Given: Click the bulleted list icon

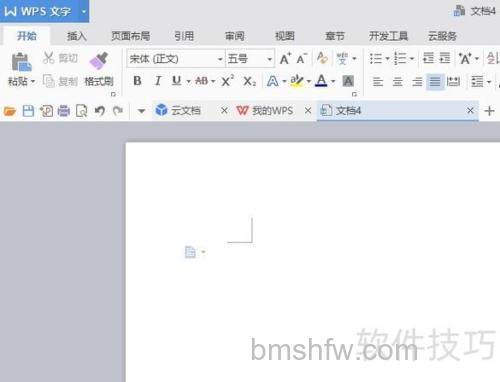Looking at the screenshot, I should 376,59.
